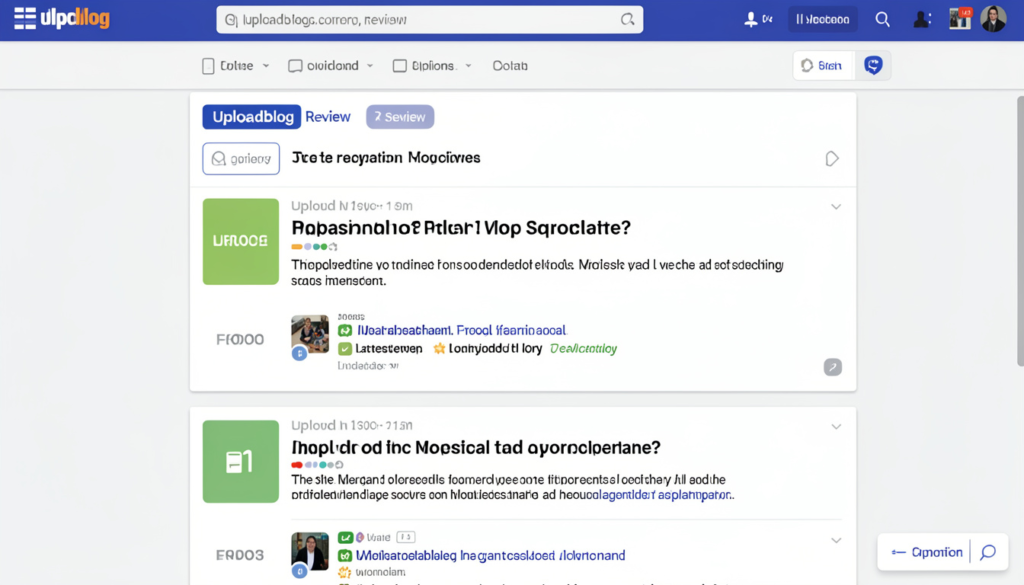Click the user profile icon near the top right
Screen dimensions: 1024x585
point(922,18)
